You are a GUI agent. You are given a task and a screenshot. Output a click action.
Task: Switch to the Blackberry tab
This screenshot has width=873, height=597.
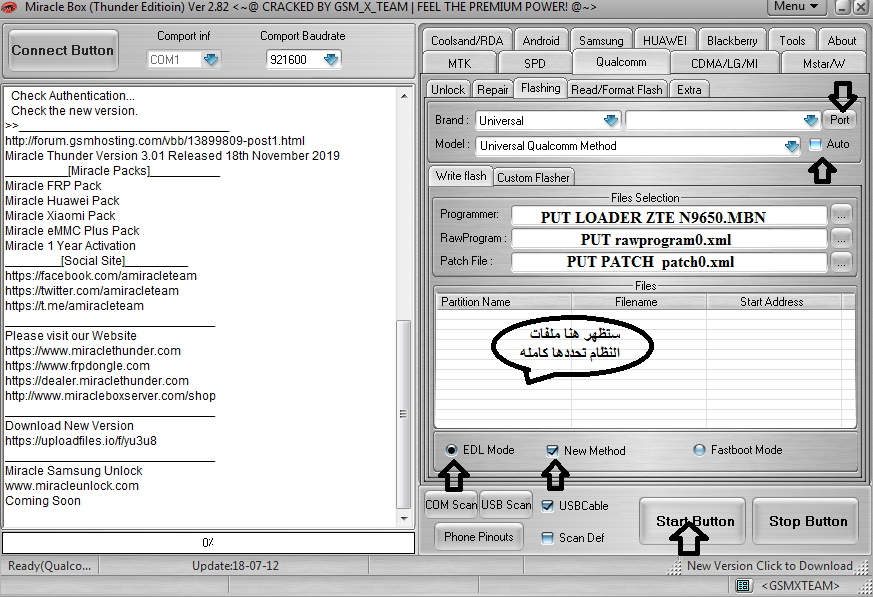(732, 41)
